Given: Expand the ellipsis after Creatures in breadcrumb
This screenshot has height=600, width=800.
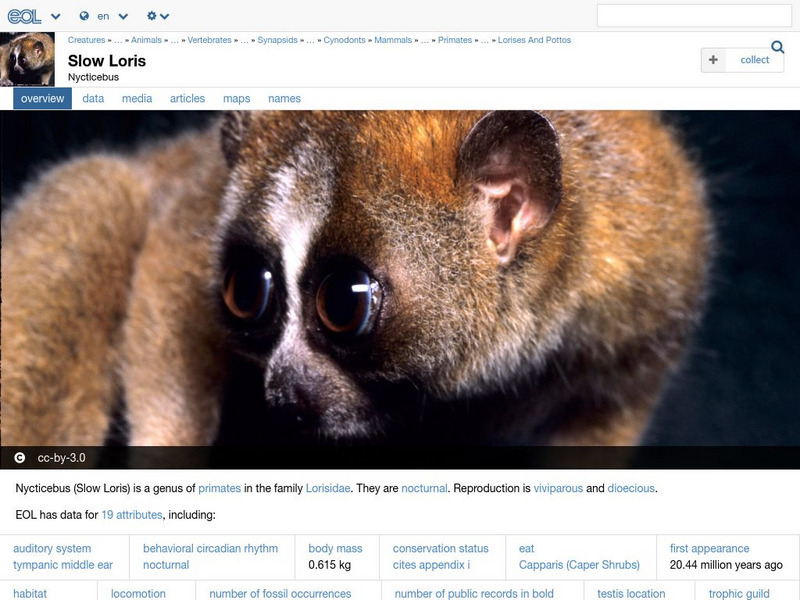Looking at the screenshot, I should point(118,42).
